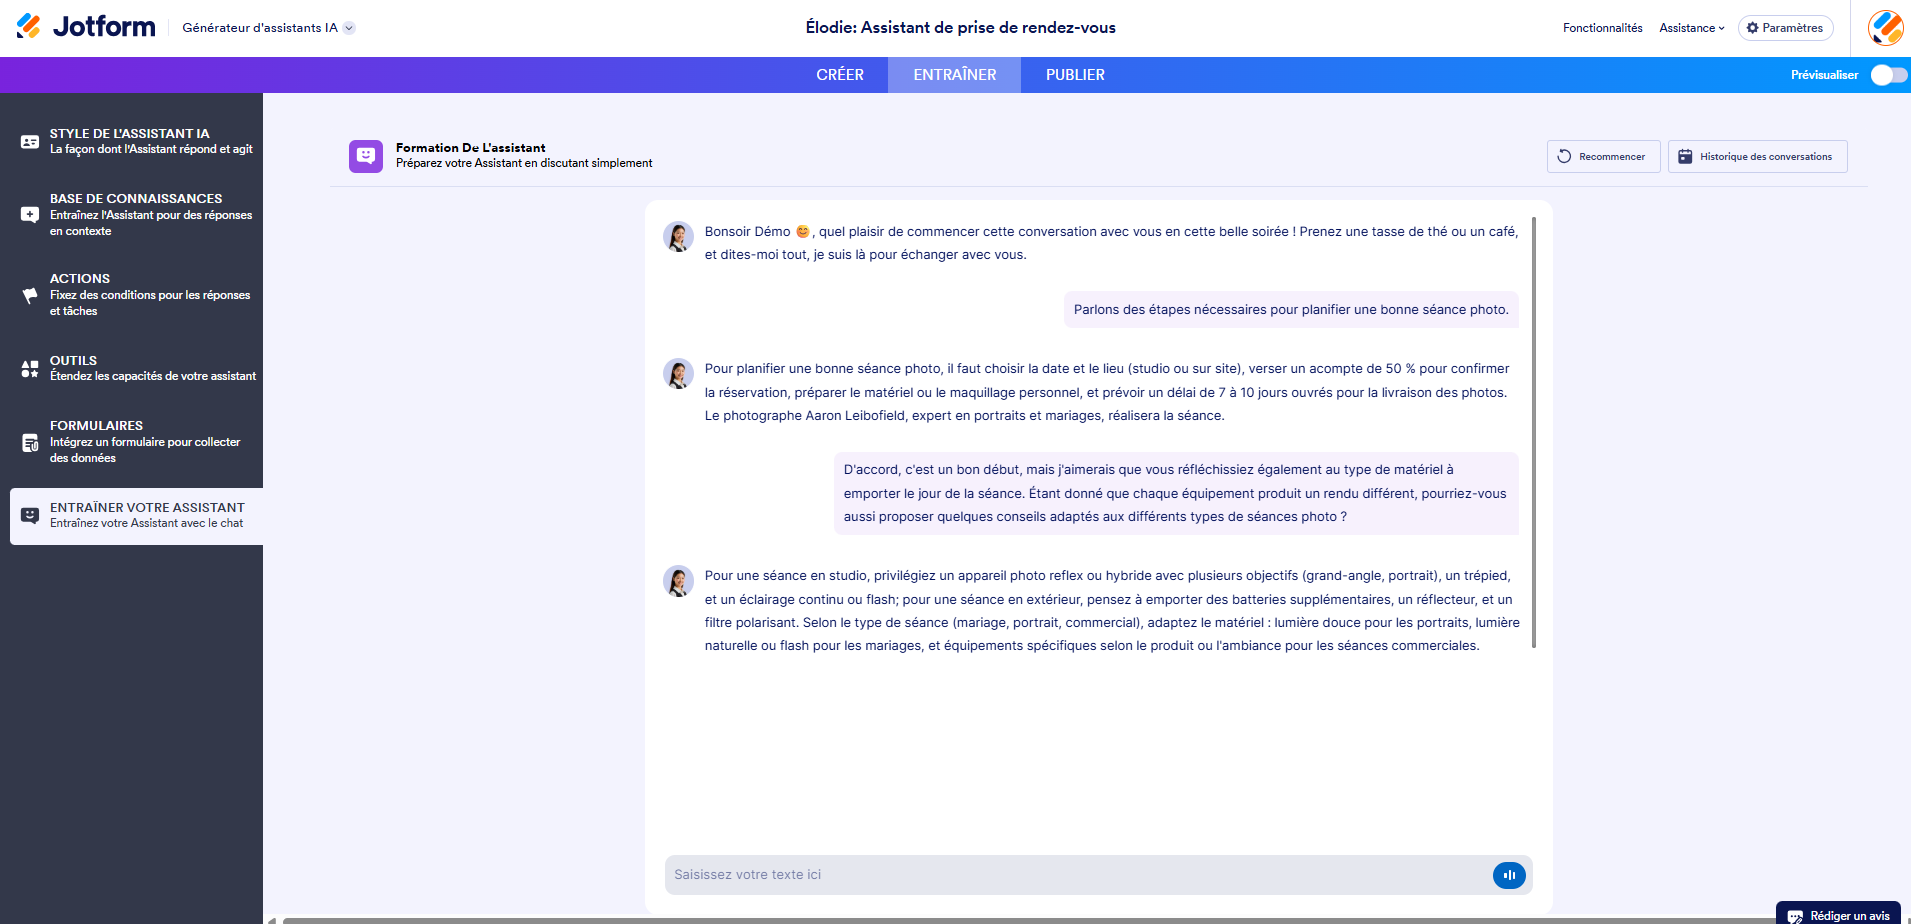
Task: Click the horizontal page scrollbar
Action: pyautogui.click(x=1029, y=920)
